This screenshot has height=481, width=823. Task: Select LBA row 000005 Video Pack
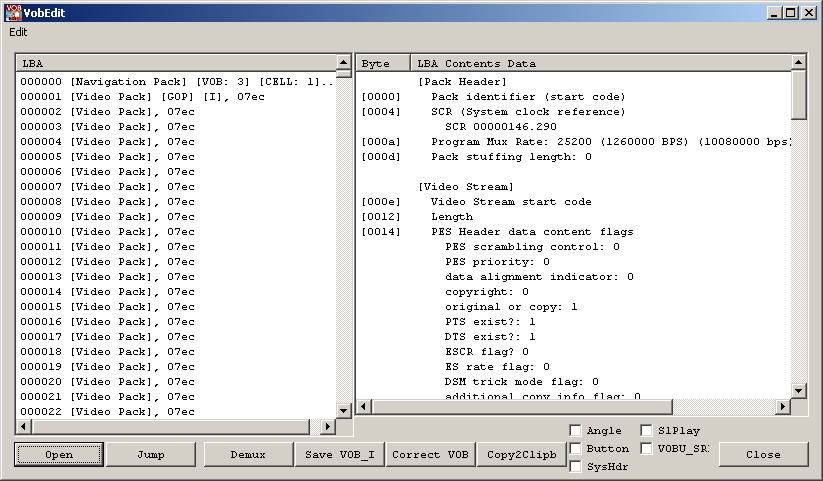pyautogui.click(x=107, y=157)
